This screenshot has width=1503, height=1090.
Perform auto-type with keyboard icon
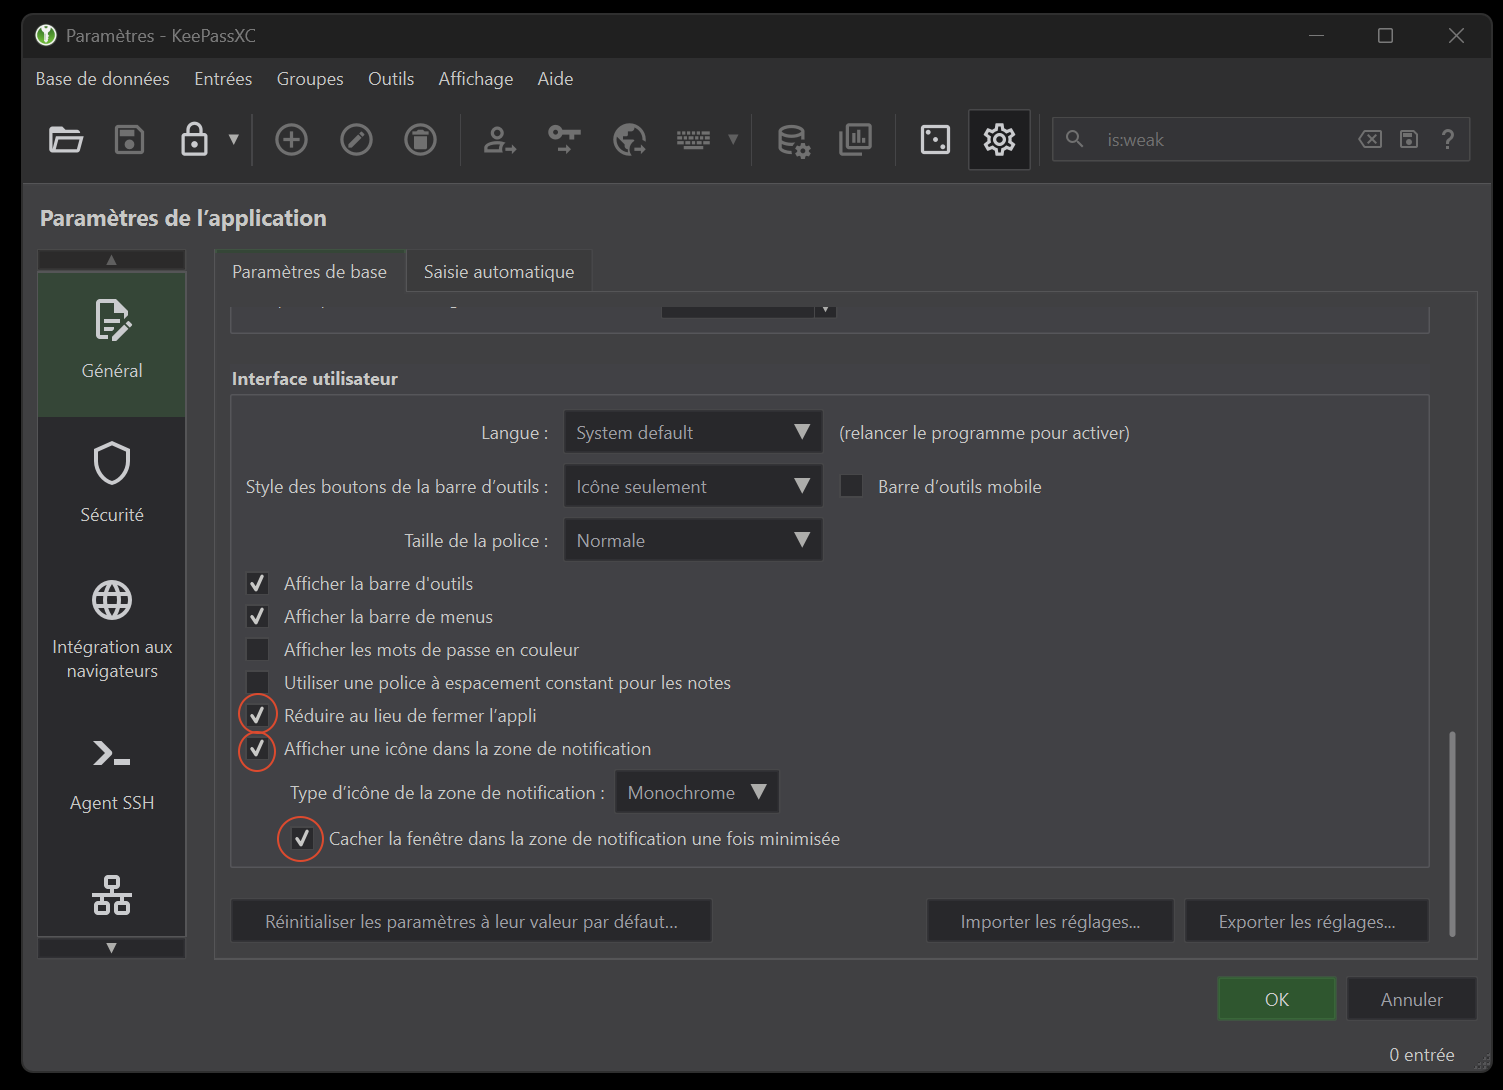click(693, 140)
